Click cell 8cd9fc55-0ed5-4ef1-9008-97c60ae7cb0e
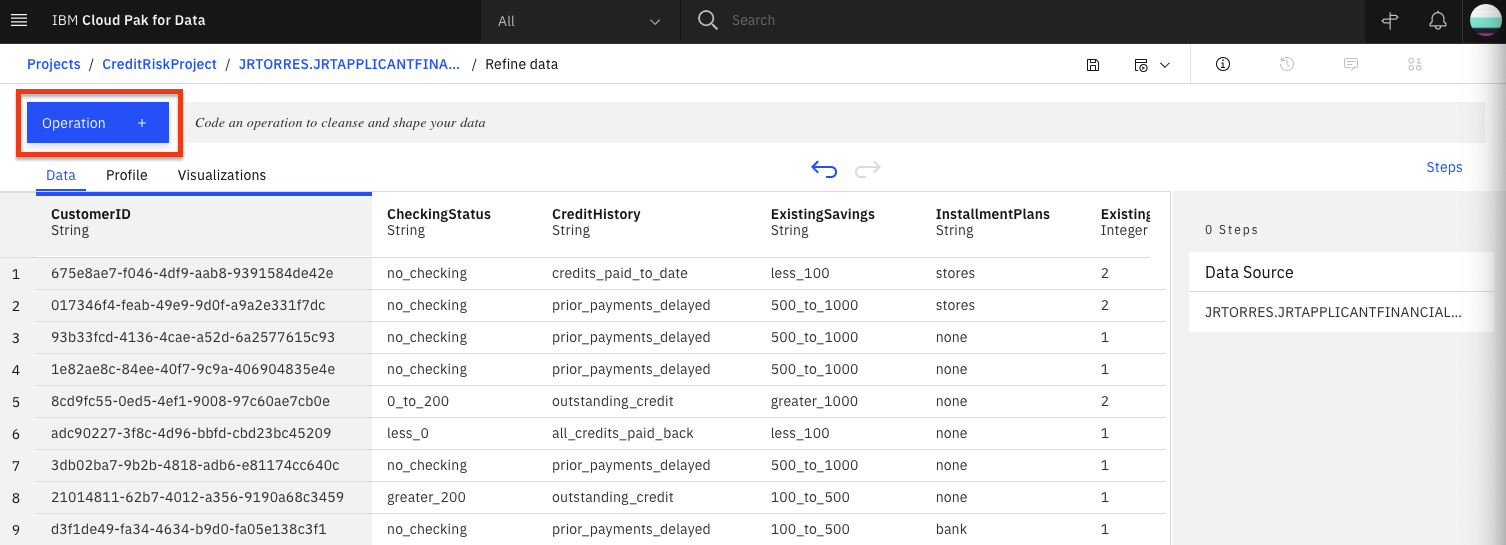This screenshot has width=1506, height=545. 190,401
